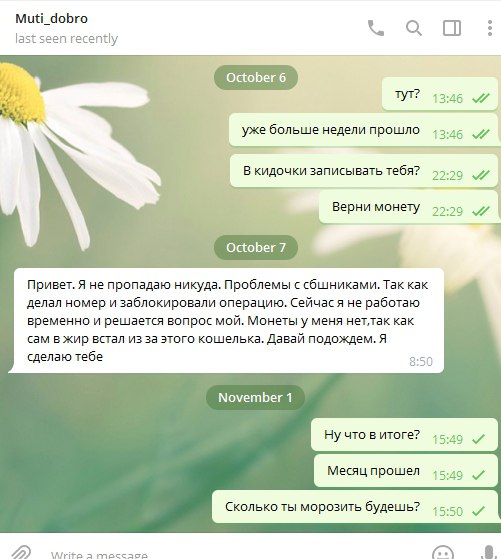The width and height of the screenshot is (501, 559).
Task: Select the message 'Ну что в итоге?'
Action: (404, 435)
